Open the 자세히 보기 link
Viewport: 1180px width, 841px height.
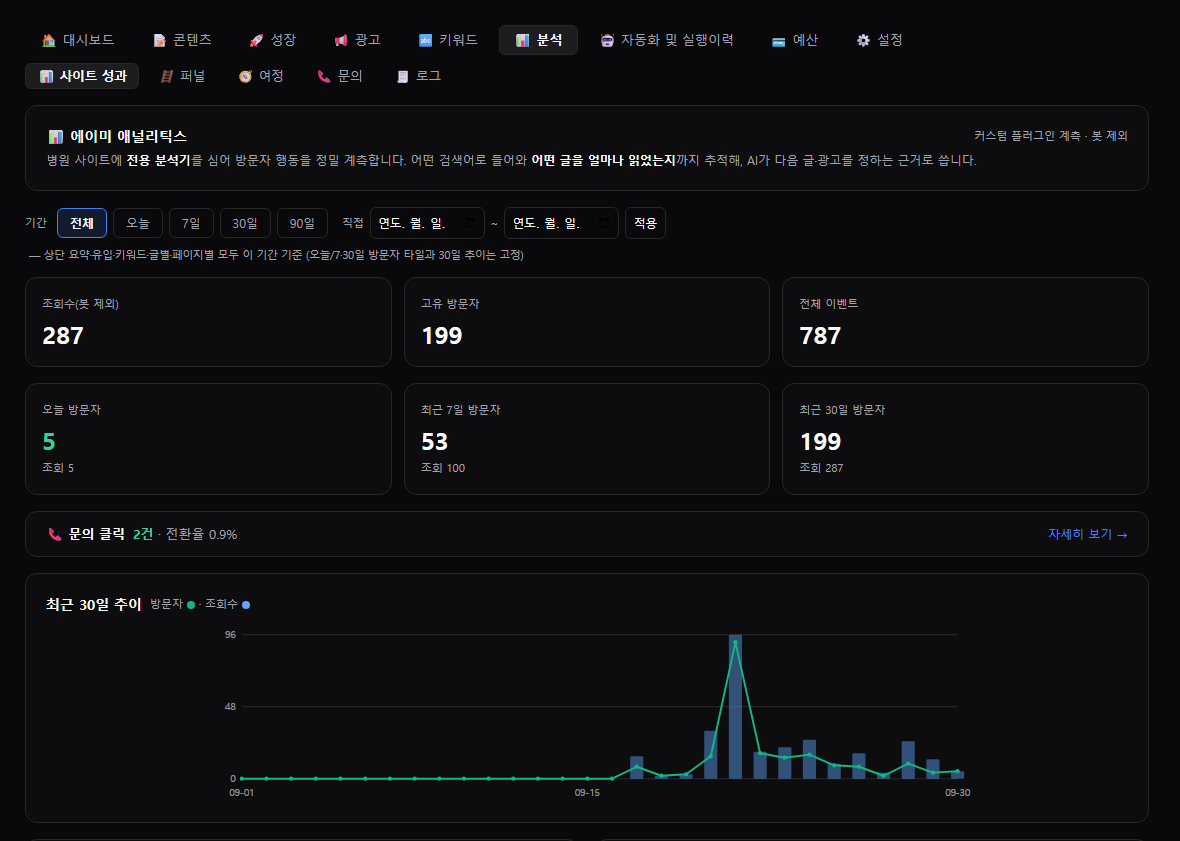(1087, 534)
